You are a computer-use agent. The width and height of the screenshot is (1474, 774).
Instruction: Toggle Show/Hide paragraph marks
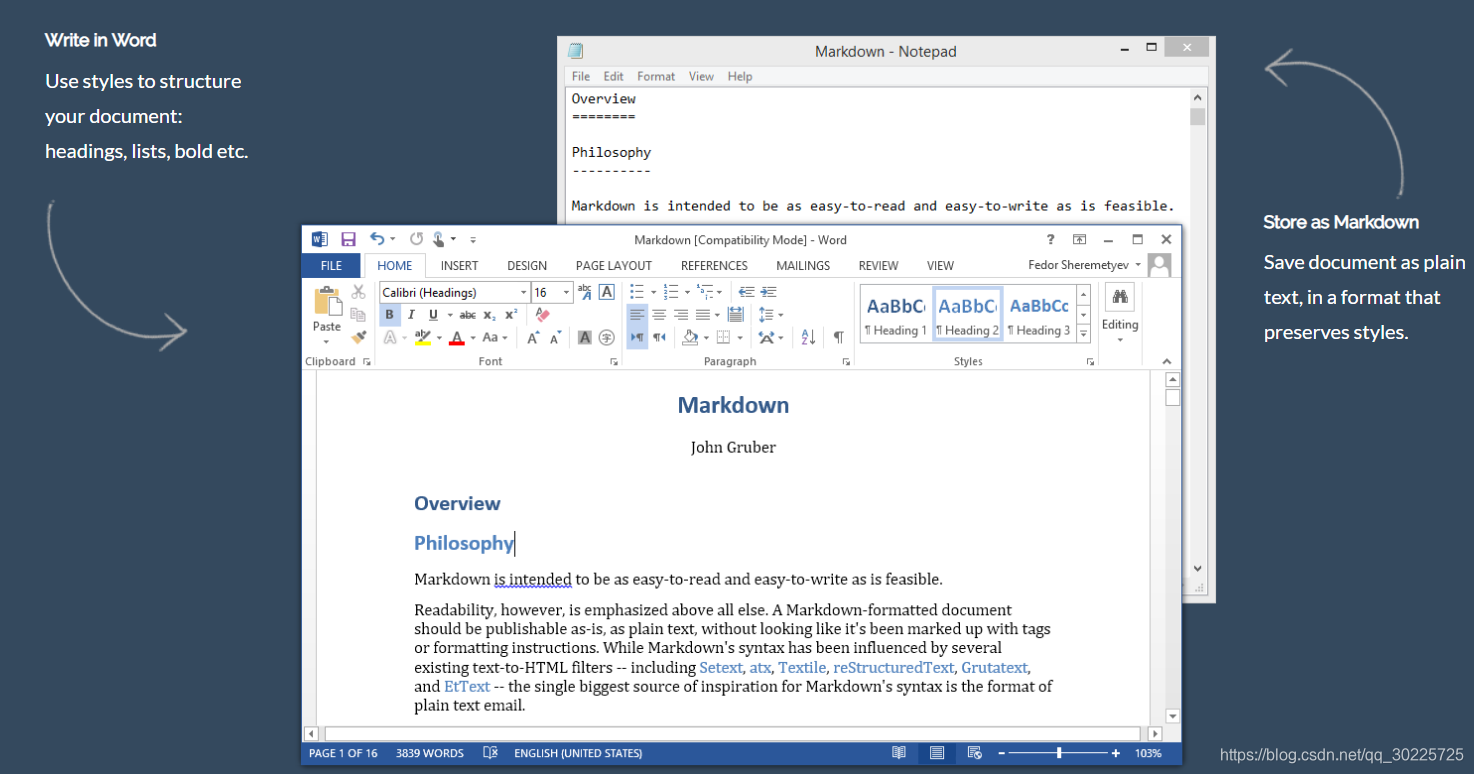point(838,338)
